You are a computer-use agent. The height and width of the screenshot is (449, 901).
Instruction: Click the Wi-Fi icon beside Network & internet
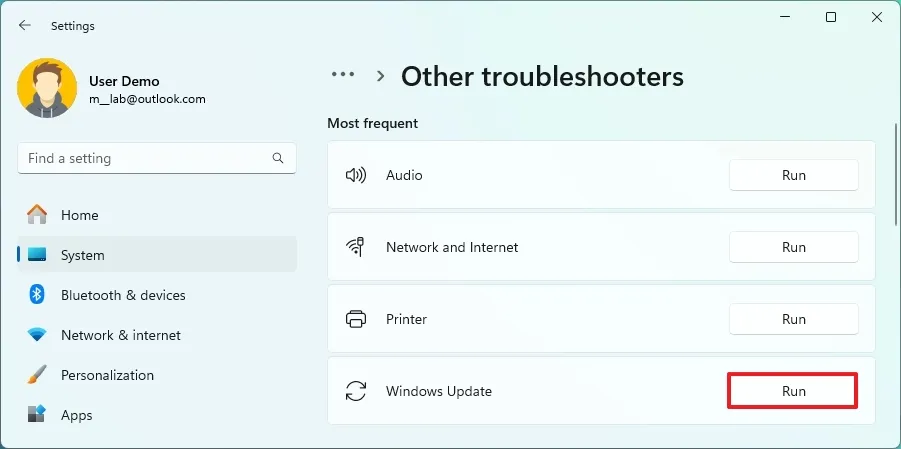coord(37,335)
